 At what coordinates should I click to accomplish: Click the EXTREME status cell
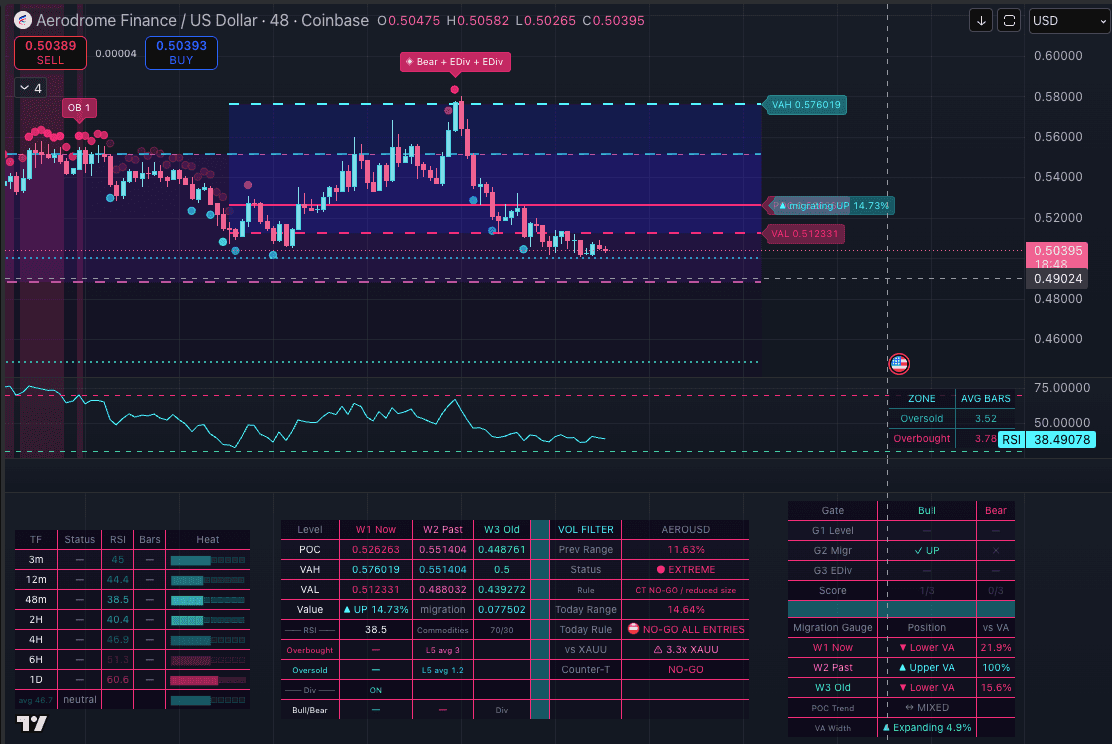[686, 570]
